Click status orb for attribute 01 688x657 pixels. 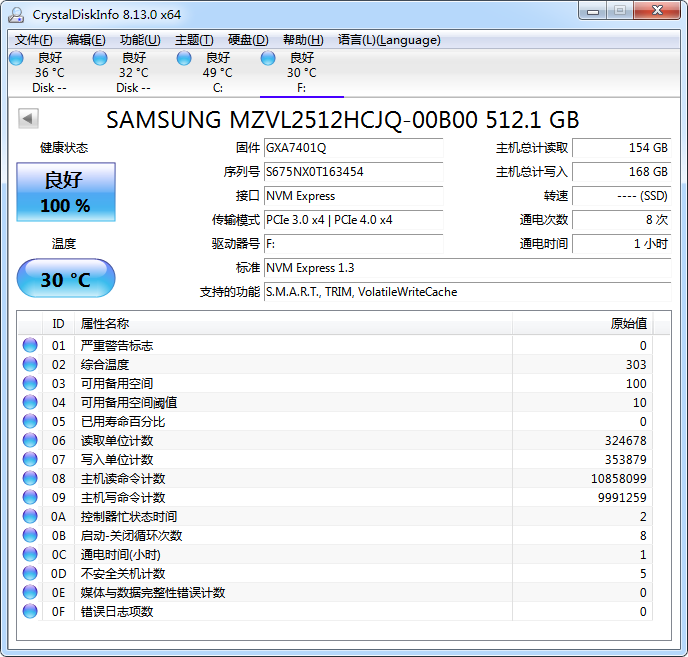pos(30,345)
